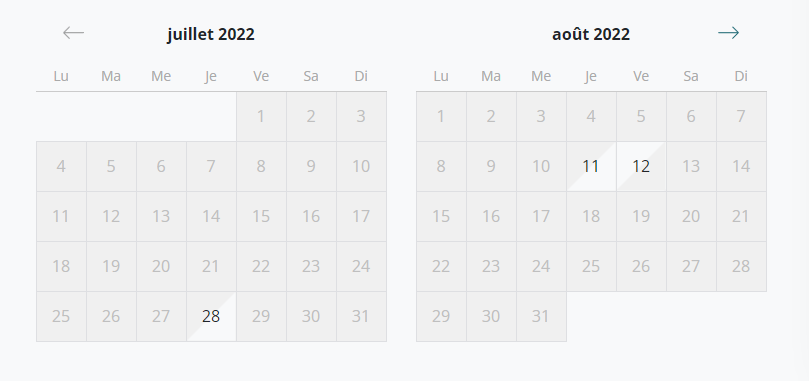This screenshot has height=381, width=809.
Task: Click disabled date 31 juillet
Action: pyautogui.click(x=361, y=316)
